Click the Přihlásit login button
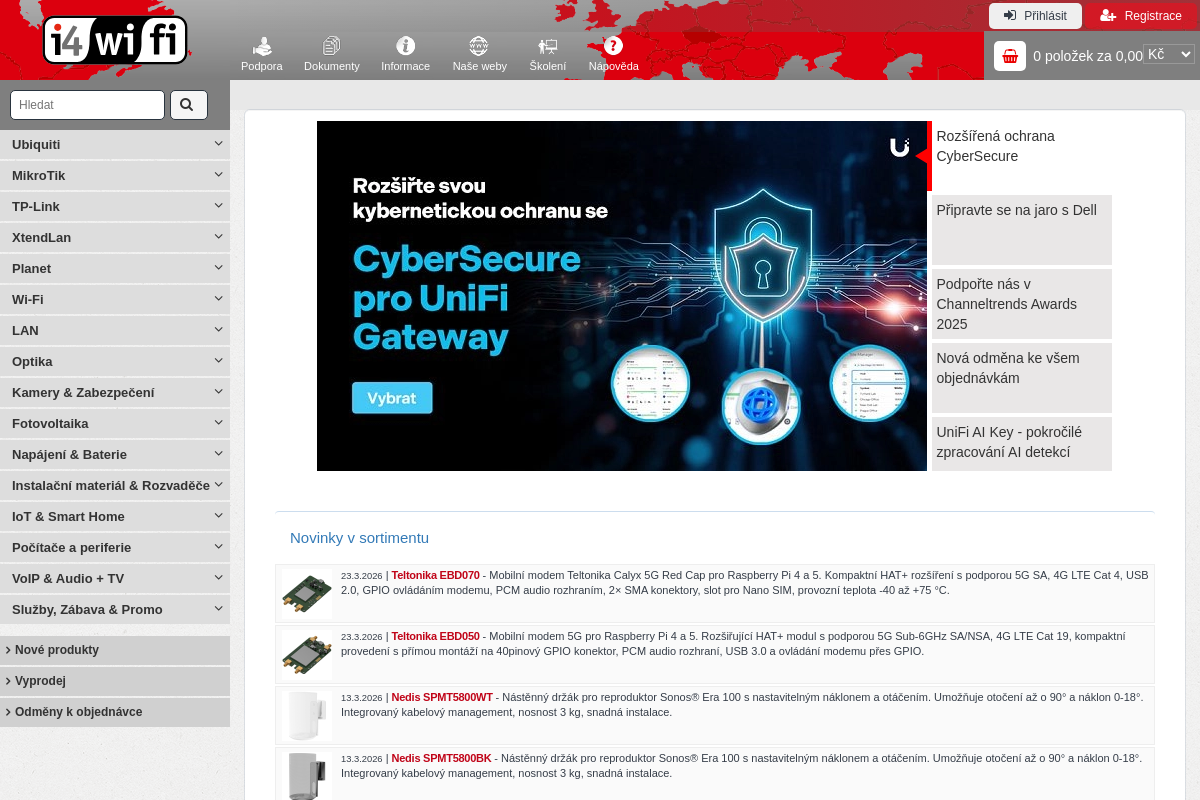 1035,16
